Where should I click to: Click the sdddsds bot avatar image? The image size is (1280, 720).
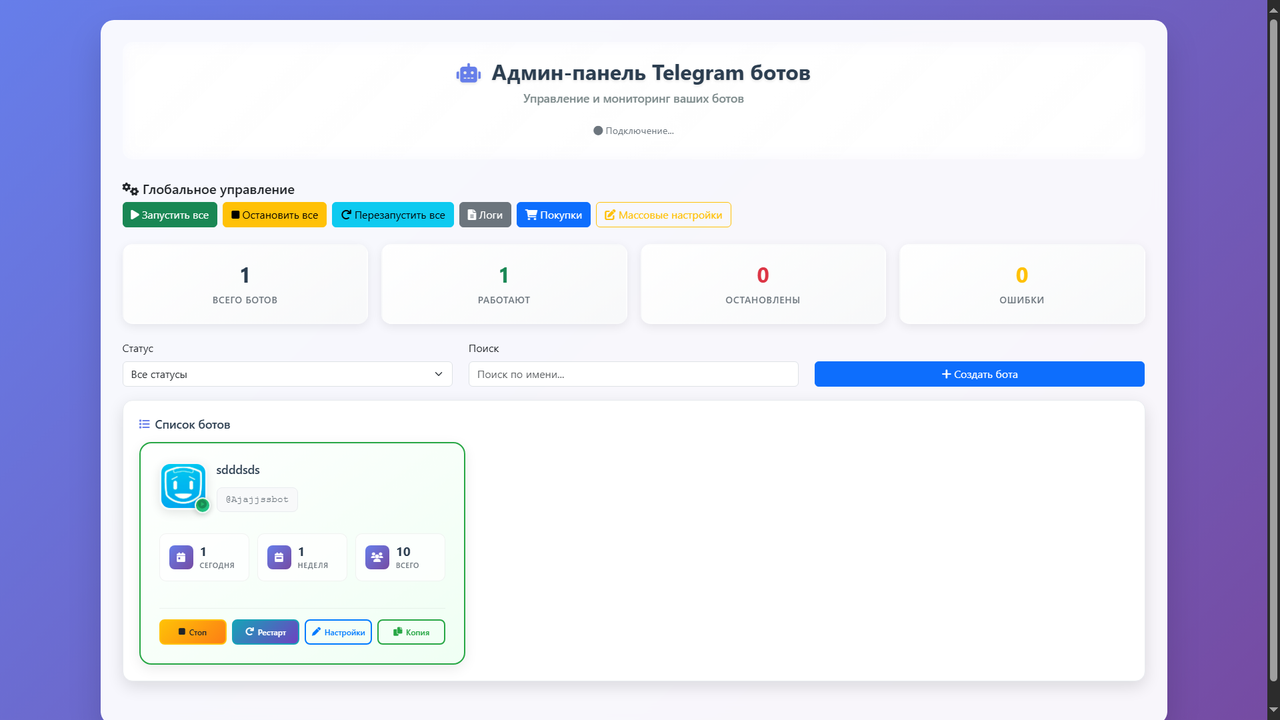tap(183, 486)
